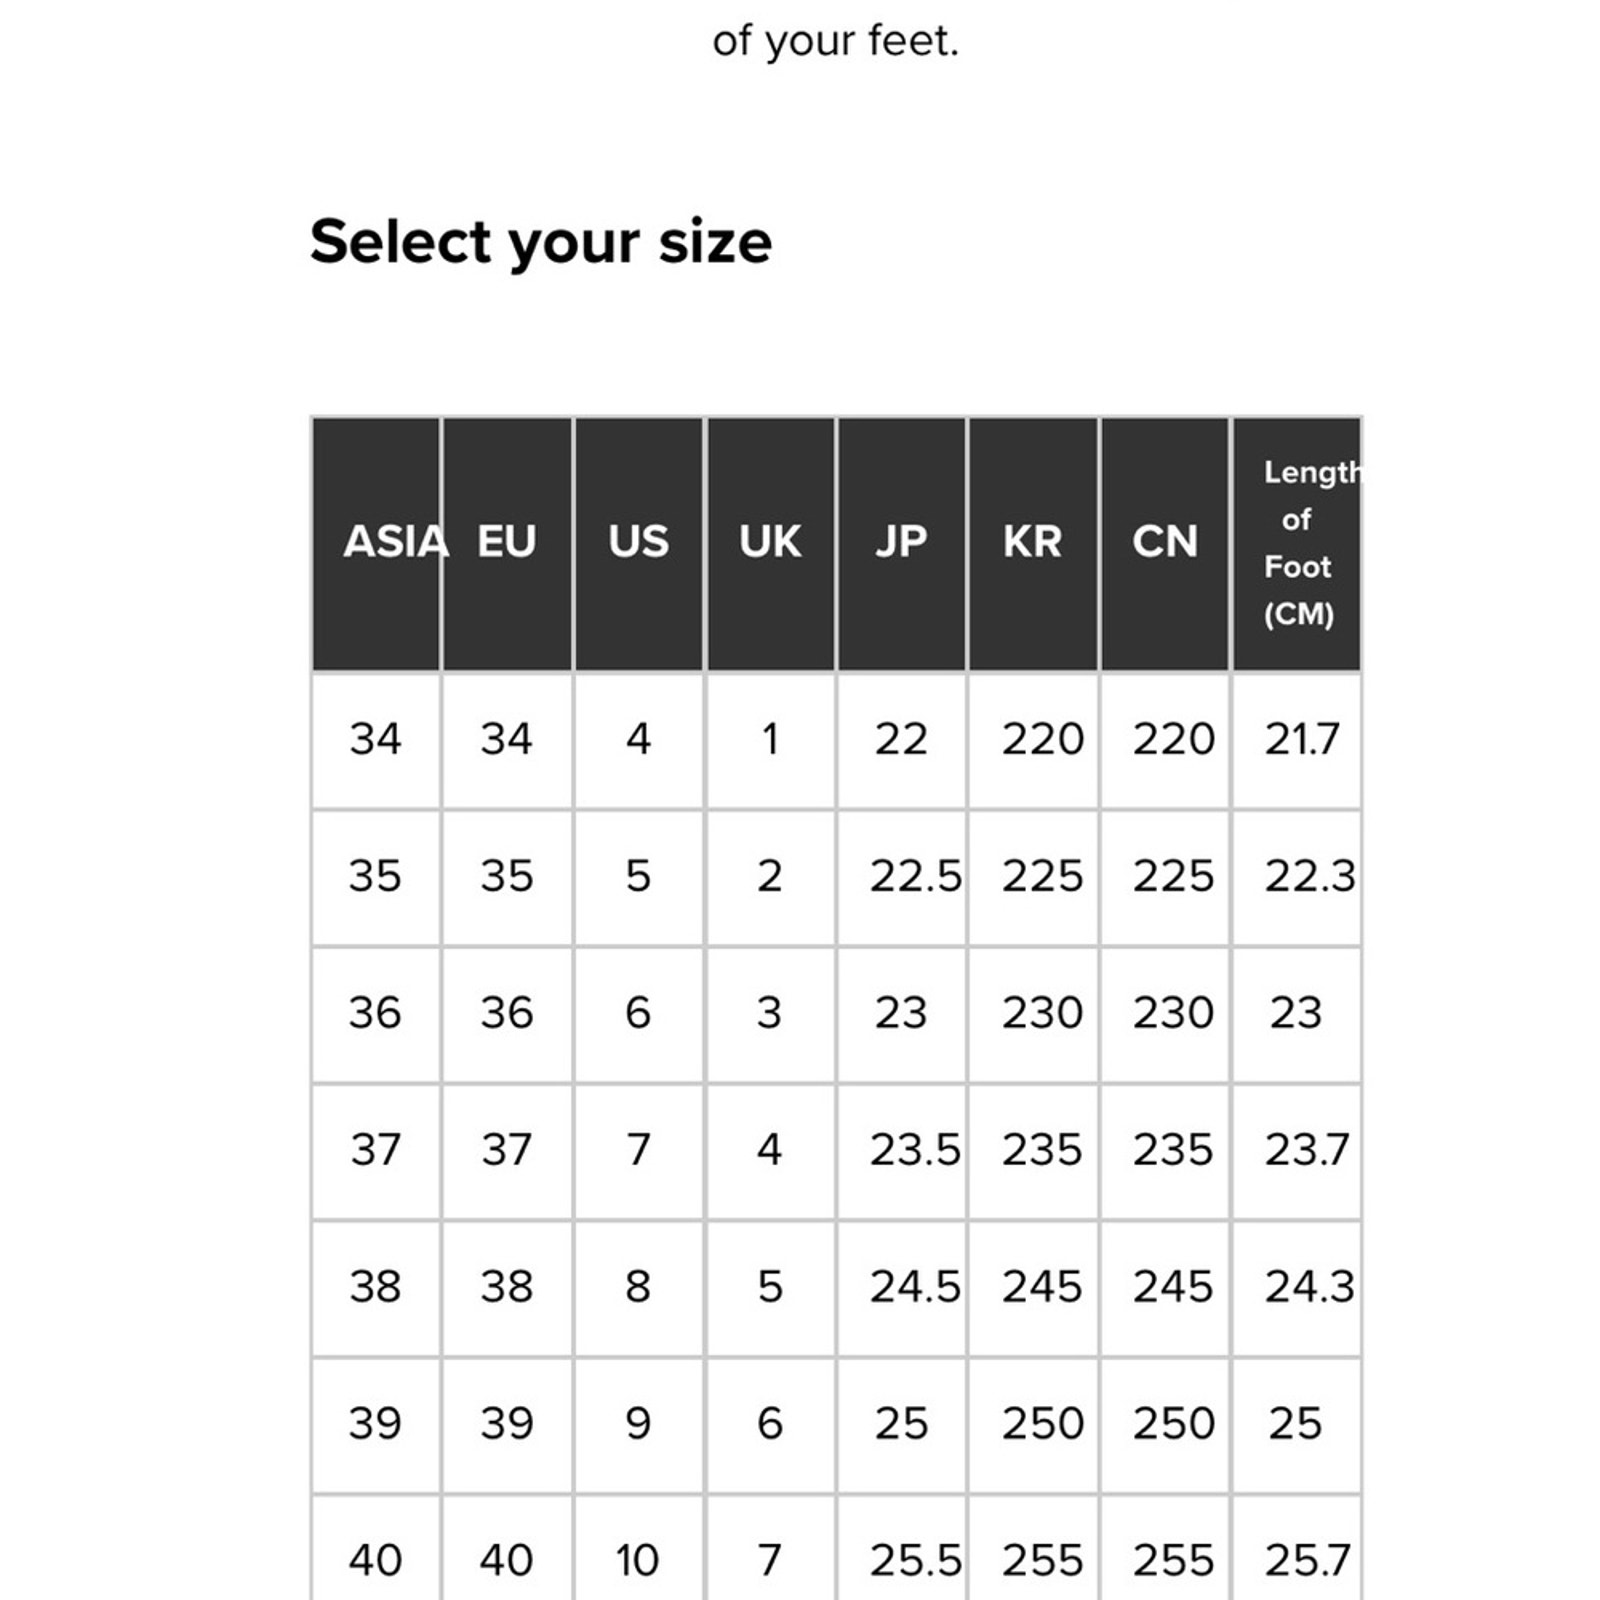Click the 23.7 foot length cell
1600x1600 pixels.
click(1296, 1150)
